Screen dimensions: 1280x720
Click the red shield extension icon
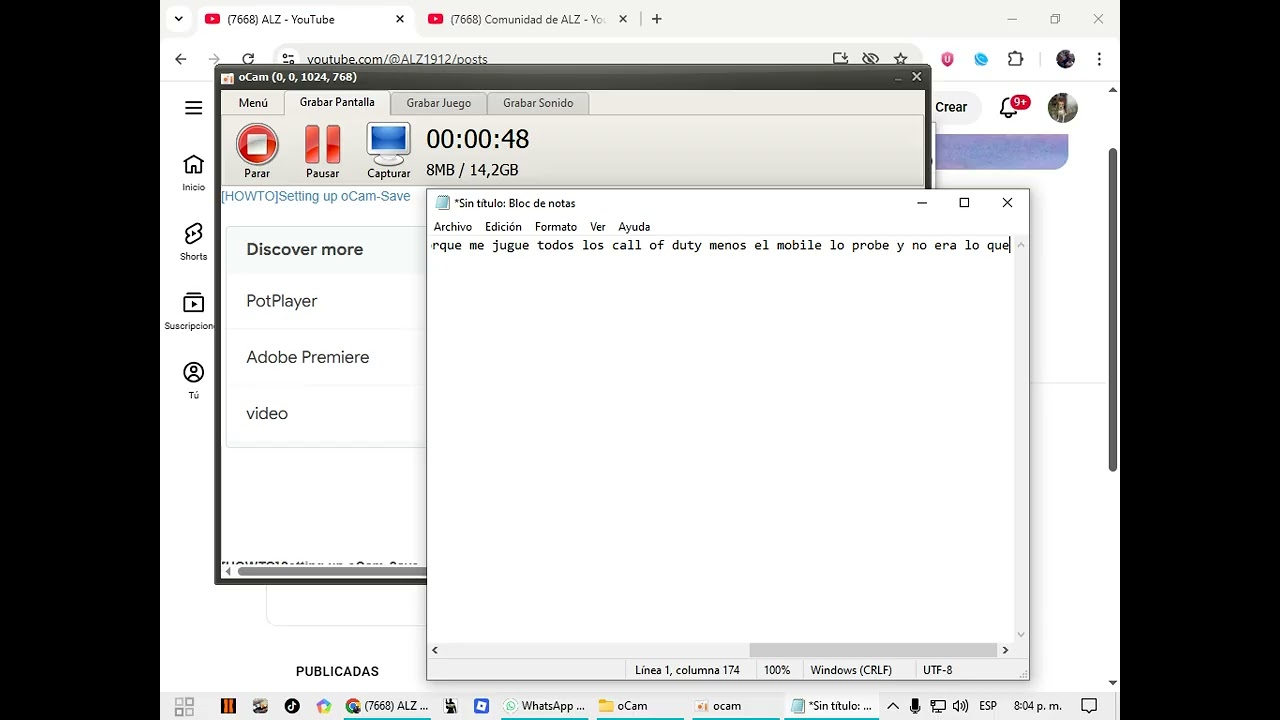947,59
